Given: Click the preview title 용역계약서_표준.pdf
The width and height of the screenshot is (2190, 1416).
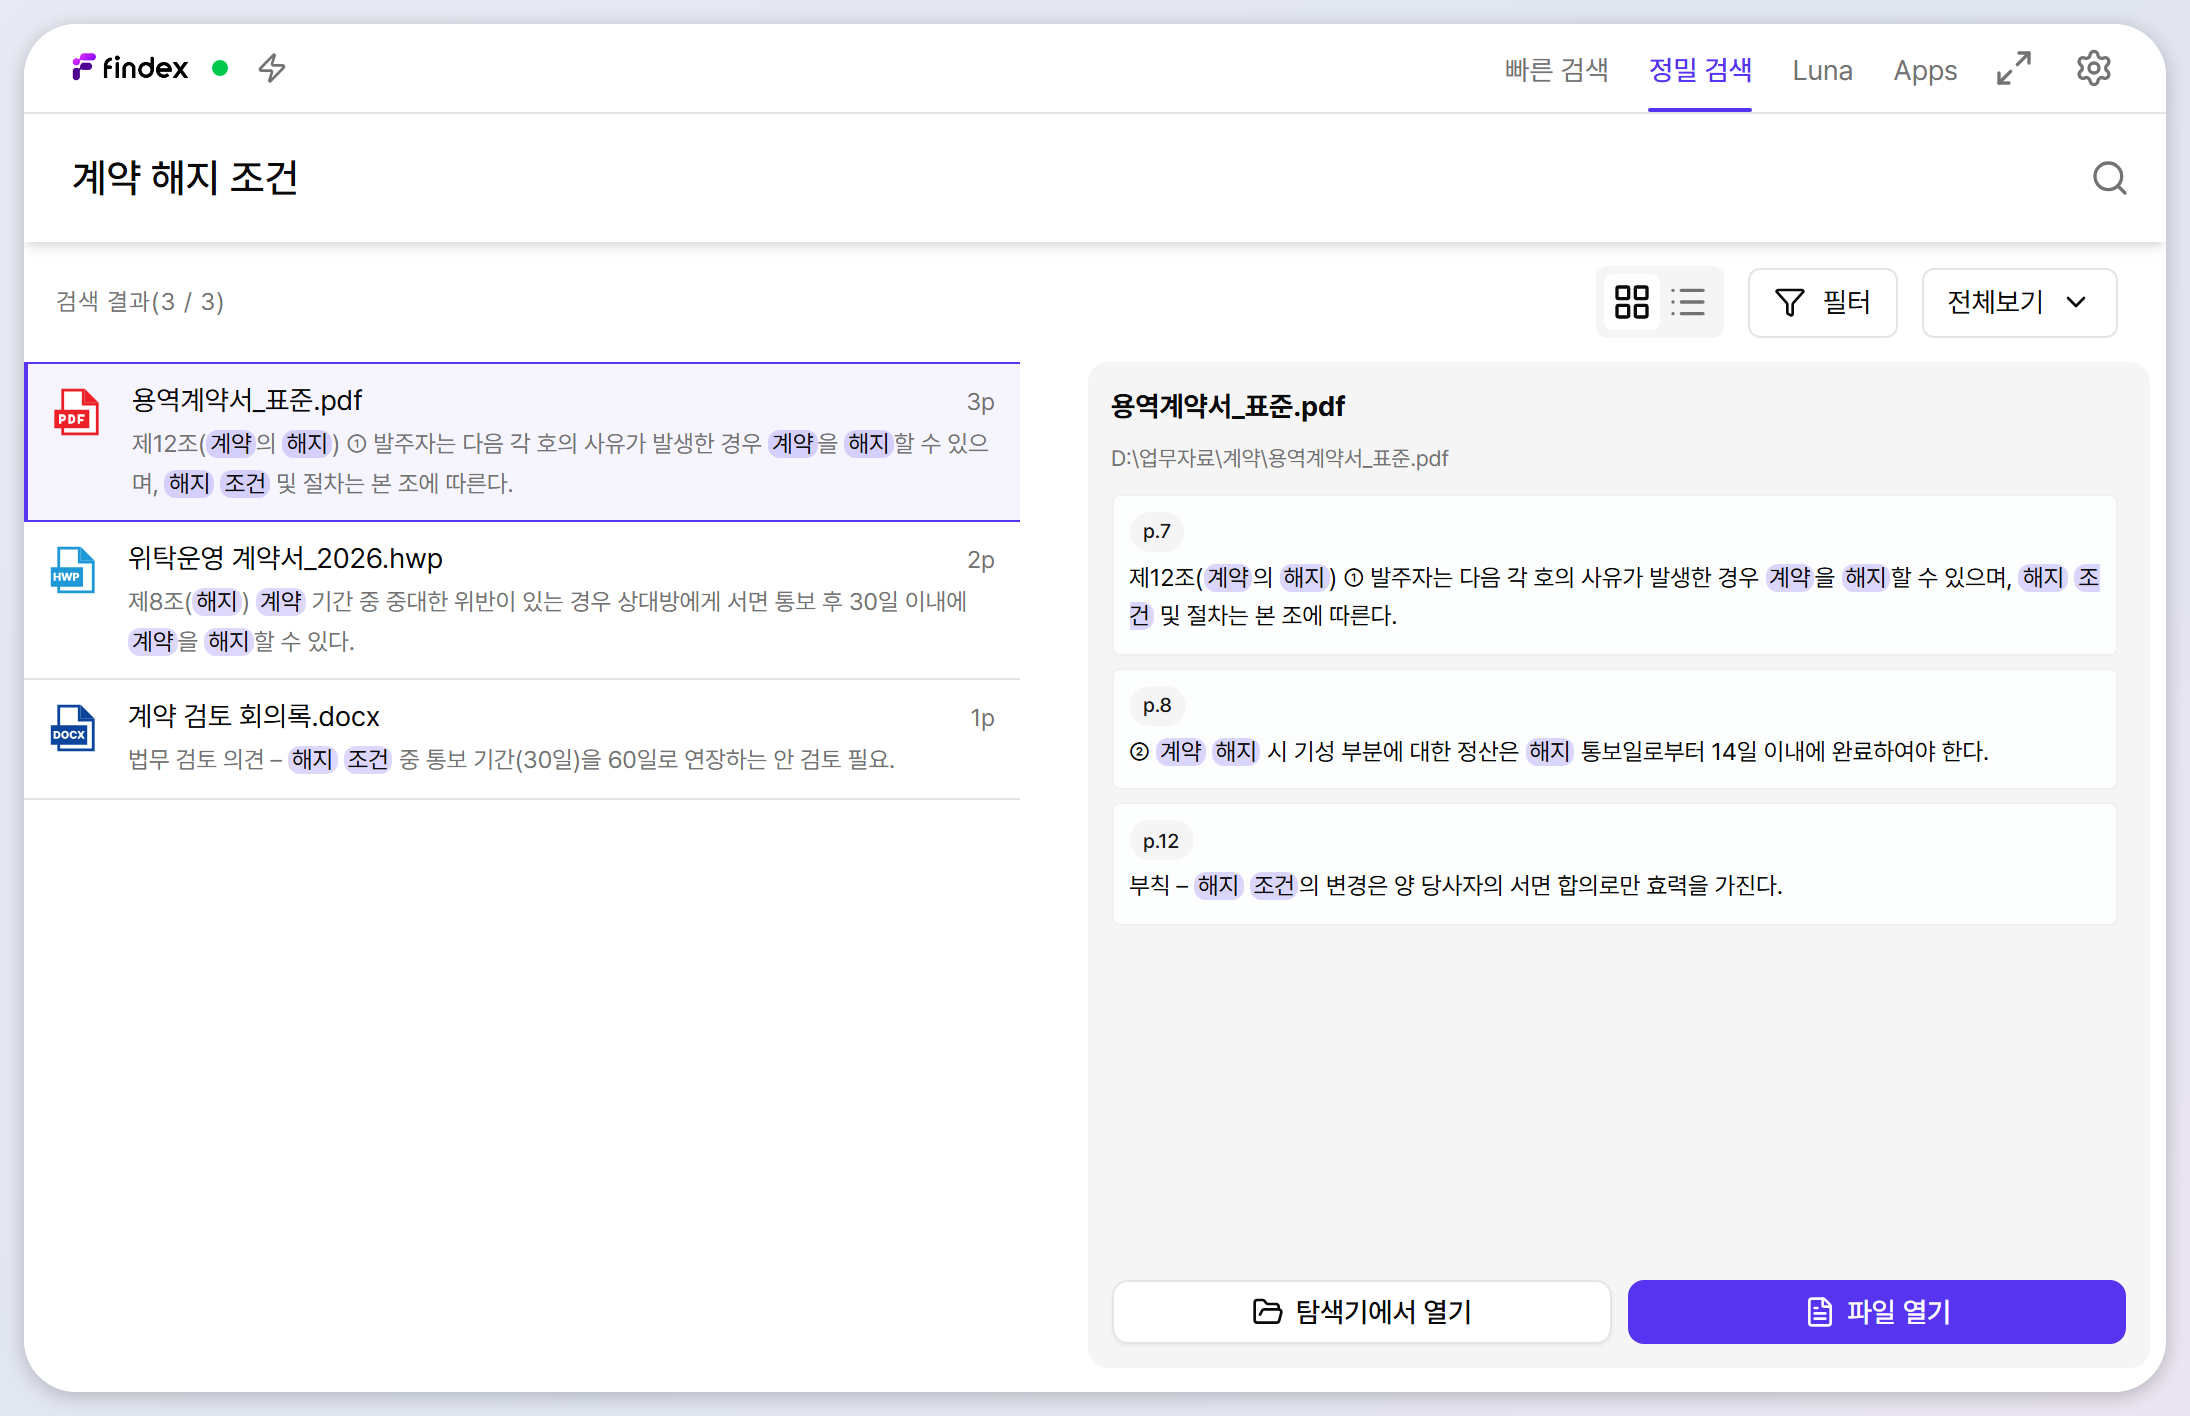Looking at the screenshot, I should pos(1228,406).
